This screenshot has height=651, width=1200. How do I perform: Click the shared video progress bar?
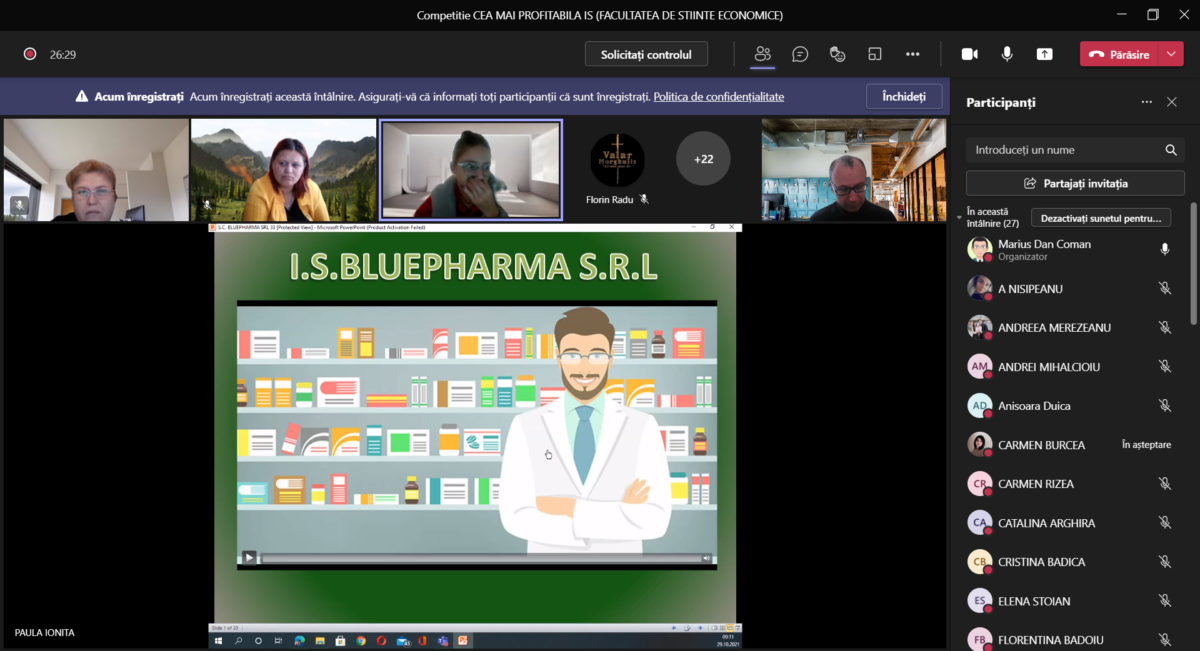pyautogui.click(x=480, y=558)
